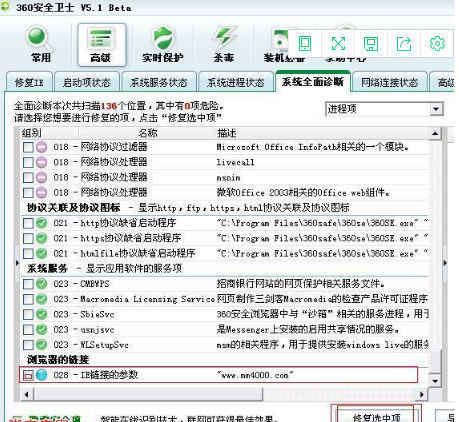The width and height of the screenshot is (459, 422).
Task: Click the share export overlay icon
Action: [x=404, y=43]
